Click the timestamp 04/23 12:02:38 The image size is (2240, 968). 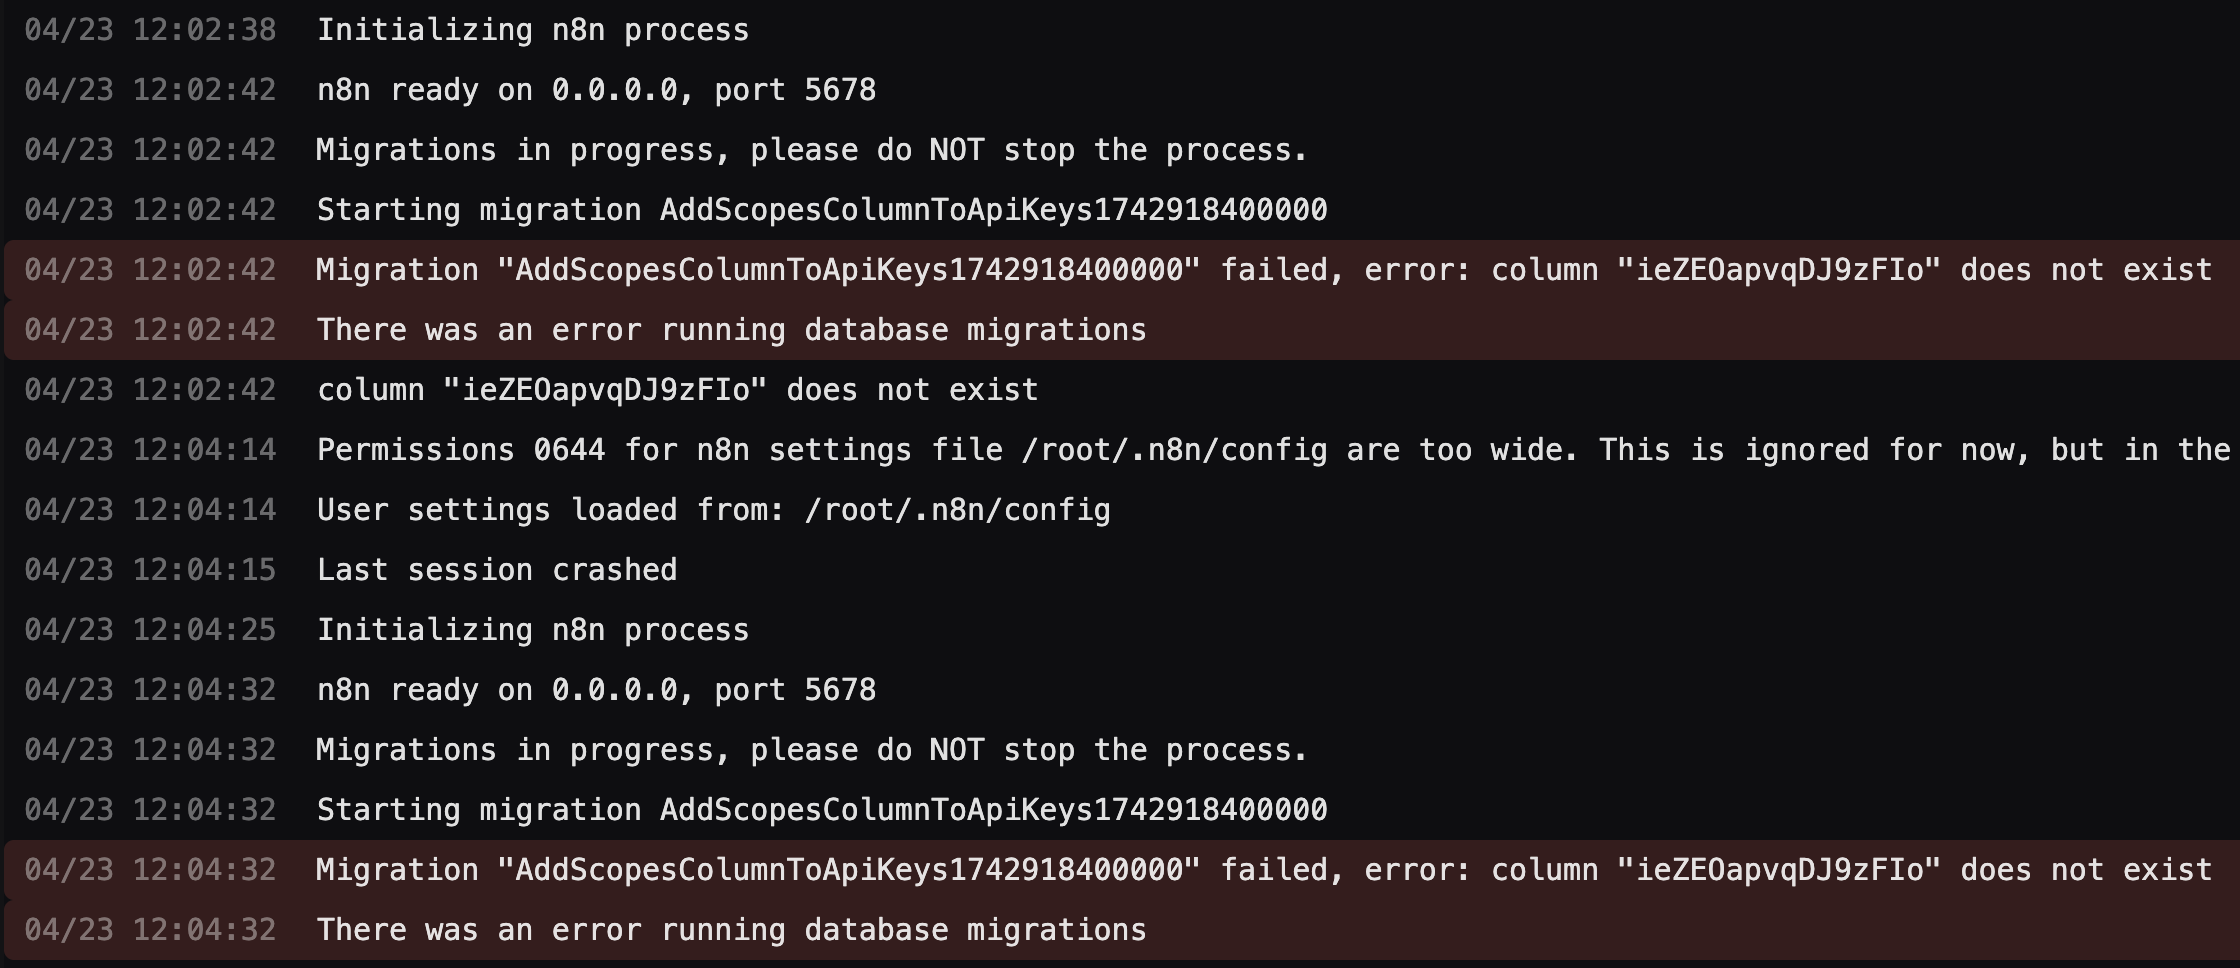150,30
